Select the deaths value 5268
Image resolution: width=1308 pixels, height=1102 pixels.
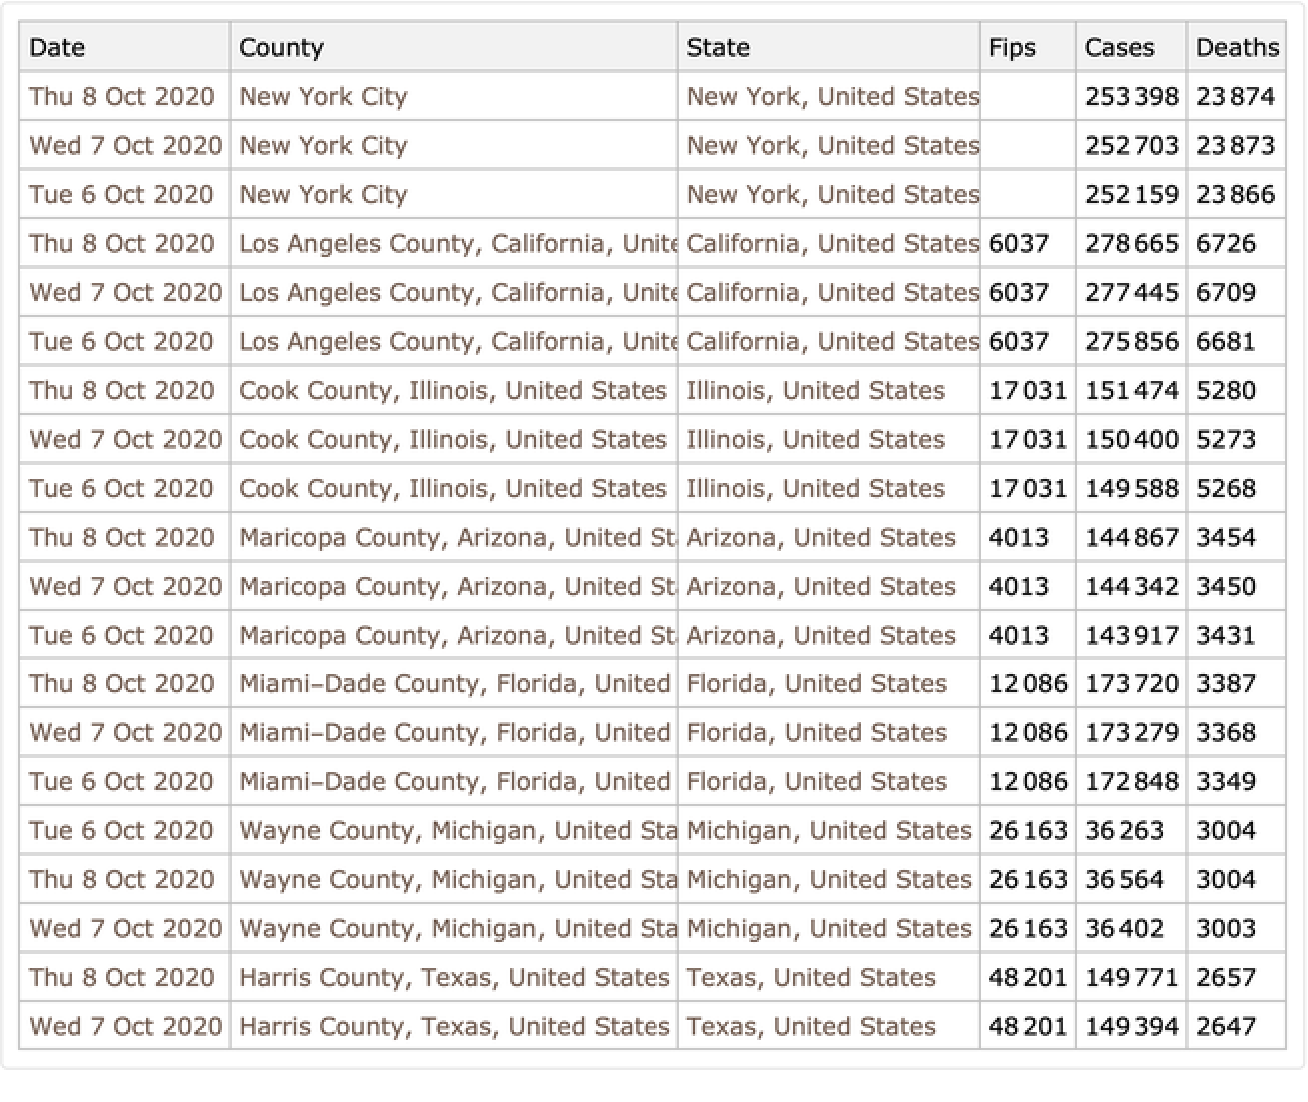pyautogui.click(x=1226, y=489)
